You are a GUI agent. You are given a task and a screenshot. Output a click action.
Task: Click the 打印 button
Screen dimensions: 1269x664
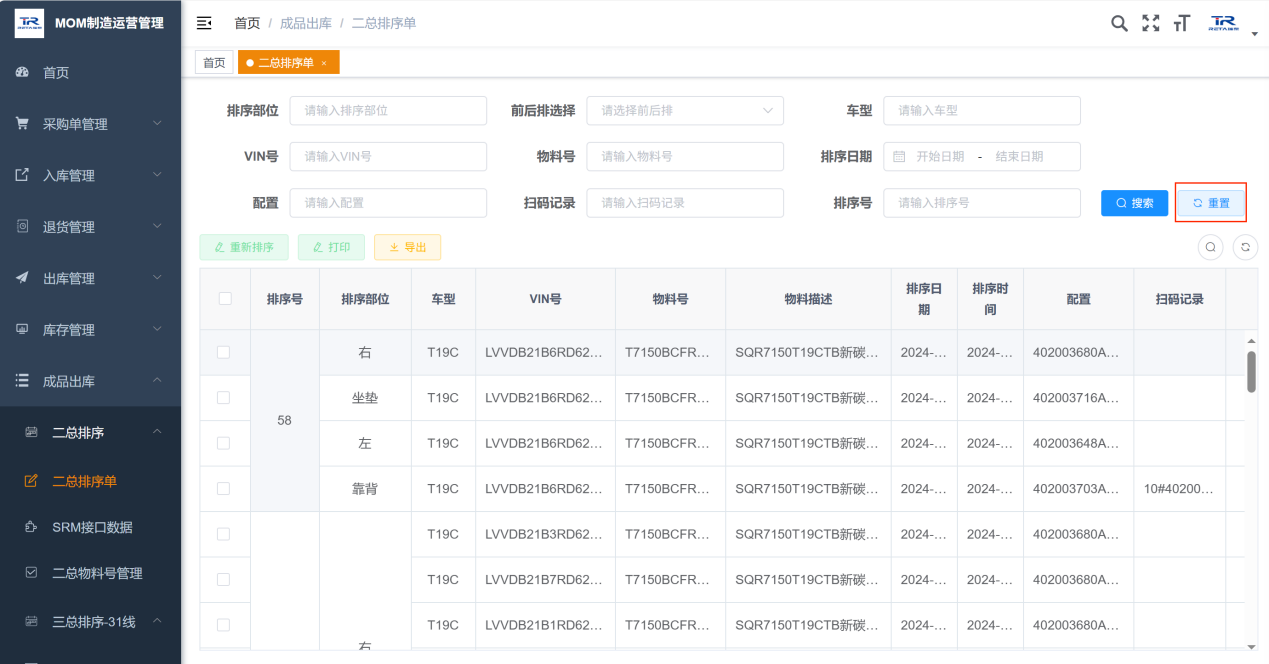click(x=331, y=247)
